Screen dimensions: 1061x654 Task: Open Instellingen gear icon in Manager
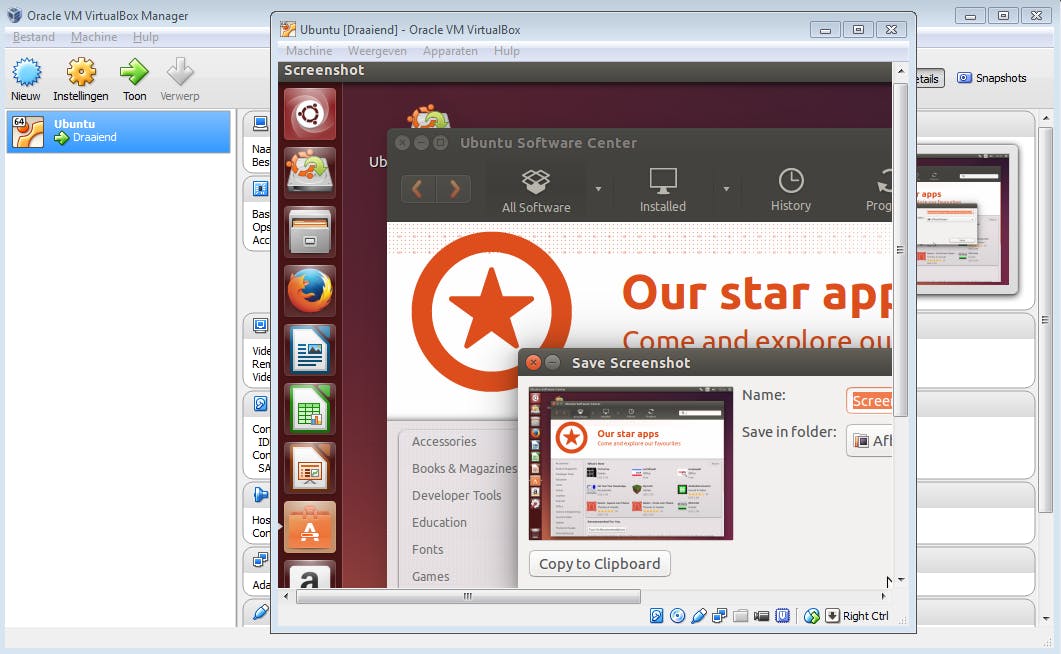click(x=81, y=72)
